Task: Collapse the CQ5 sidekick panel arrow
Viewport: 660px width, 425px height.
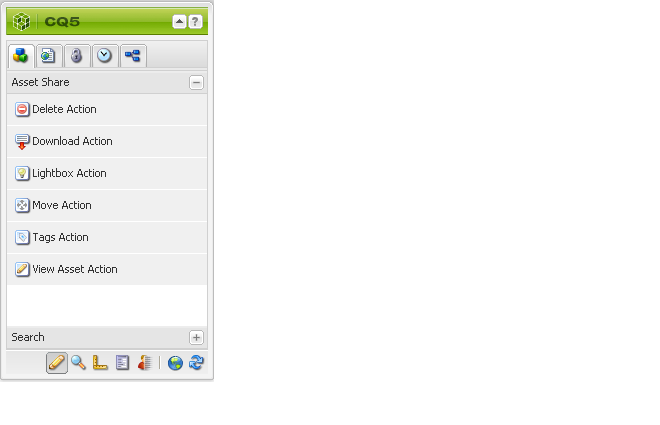Action: click(179, 22)
